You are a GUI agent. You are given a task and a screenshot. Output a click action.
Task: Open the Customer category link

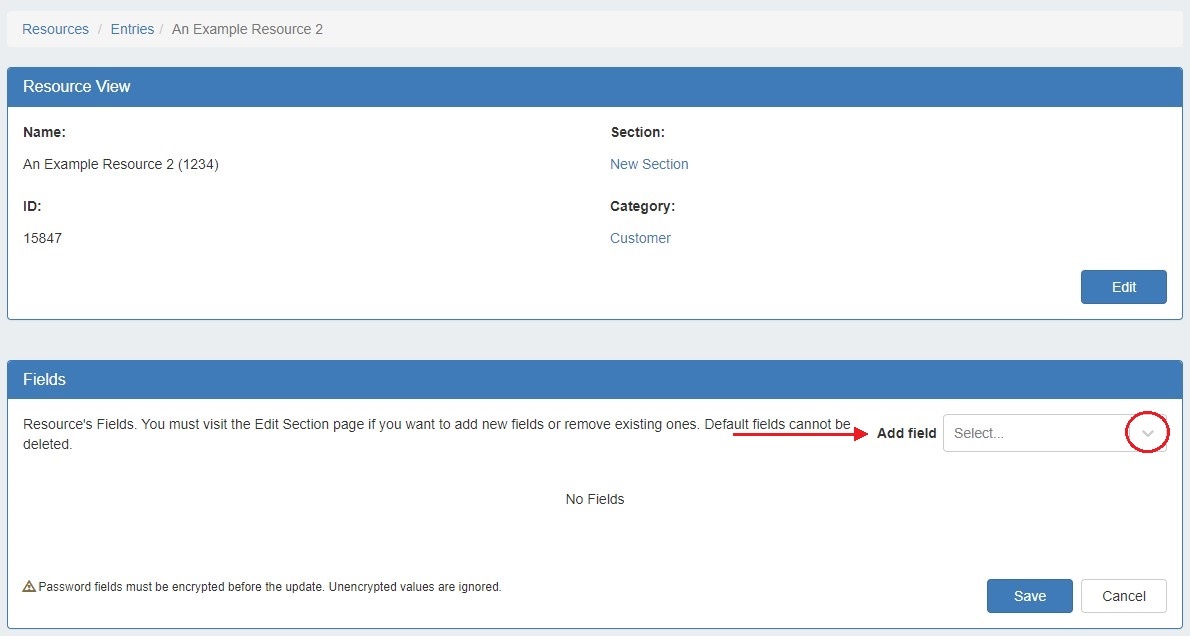coord(640,238)
